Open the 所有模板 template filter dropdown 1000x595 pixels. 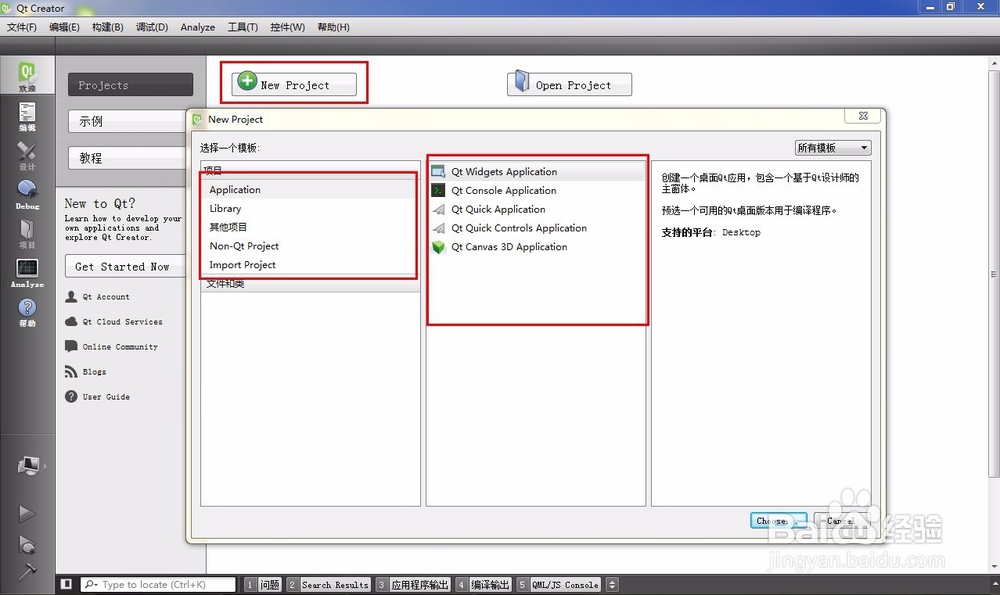833,148
